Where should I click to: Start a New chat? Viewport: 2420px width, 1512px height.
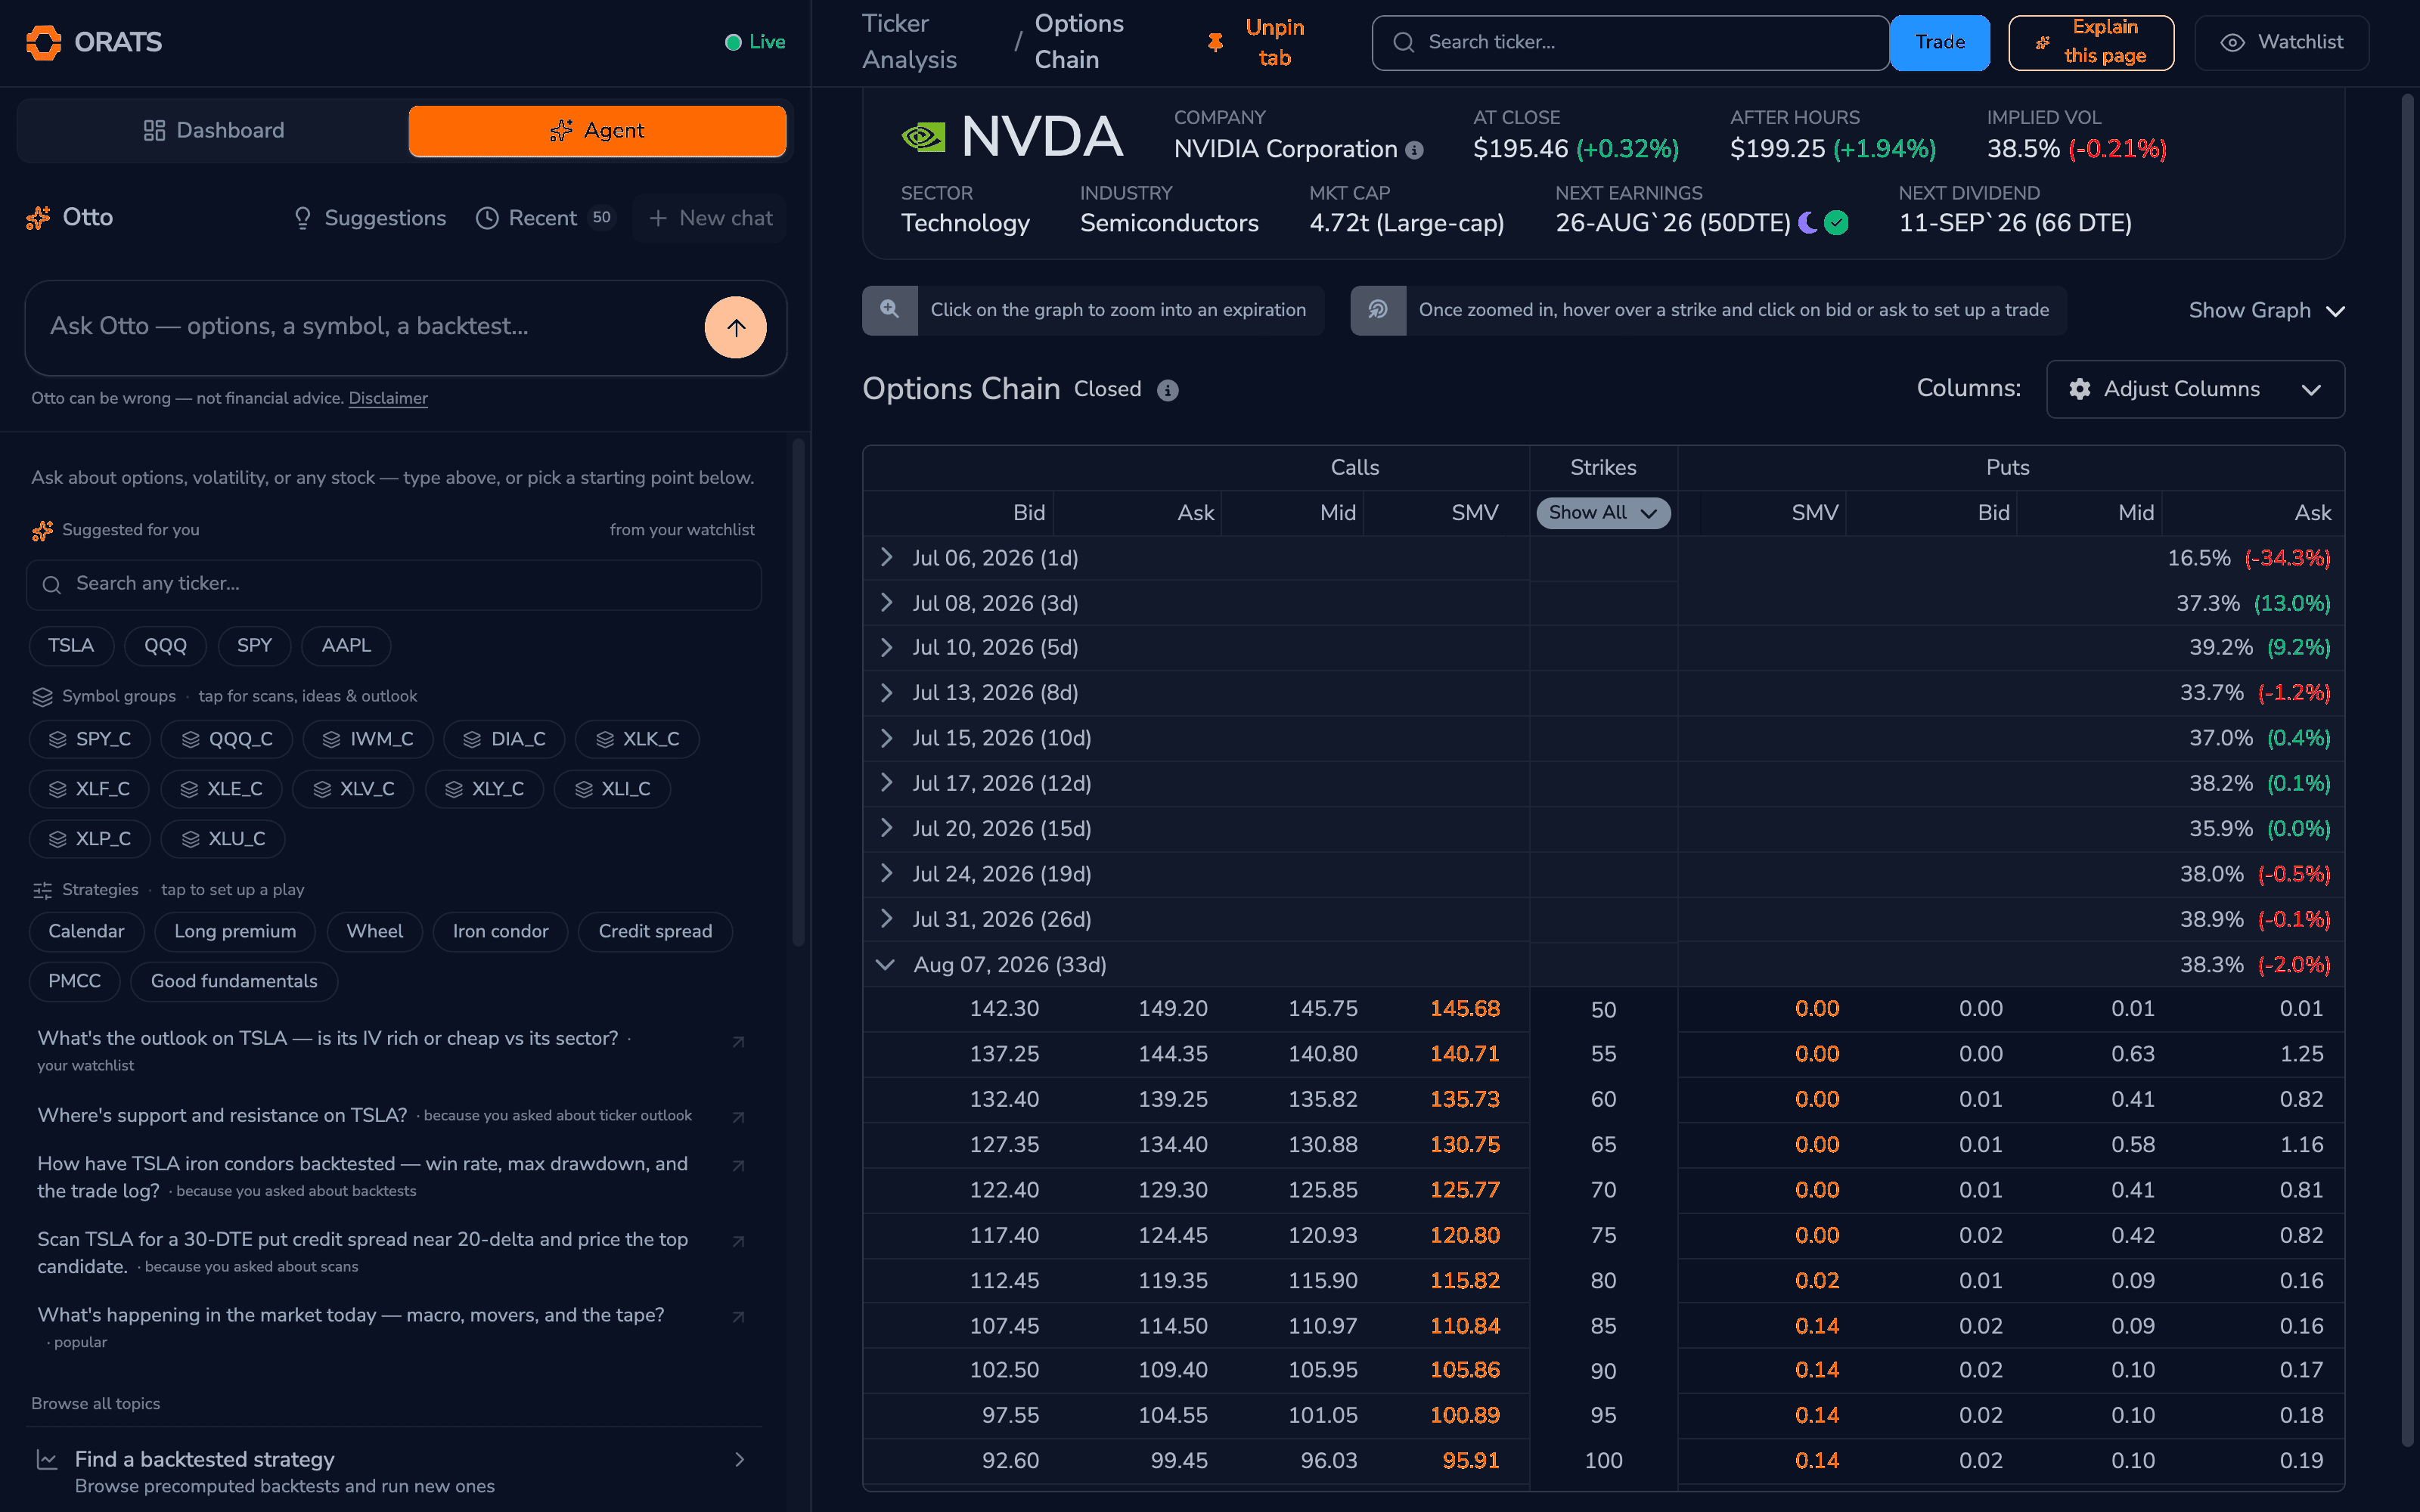(x=710, y=218)
